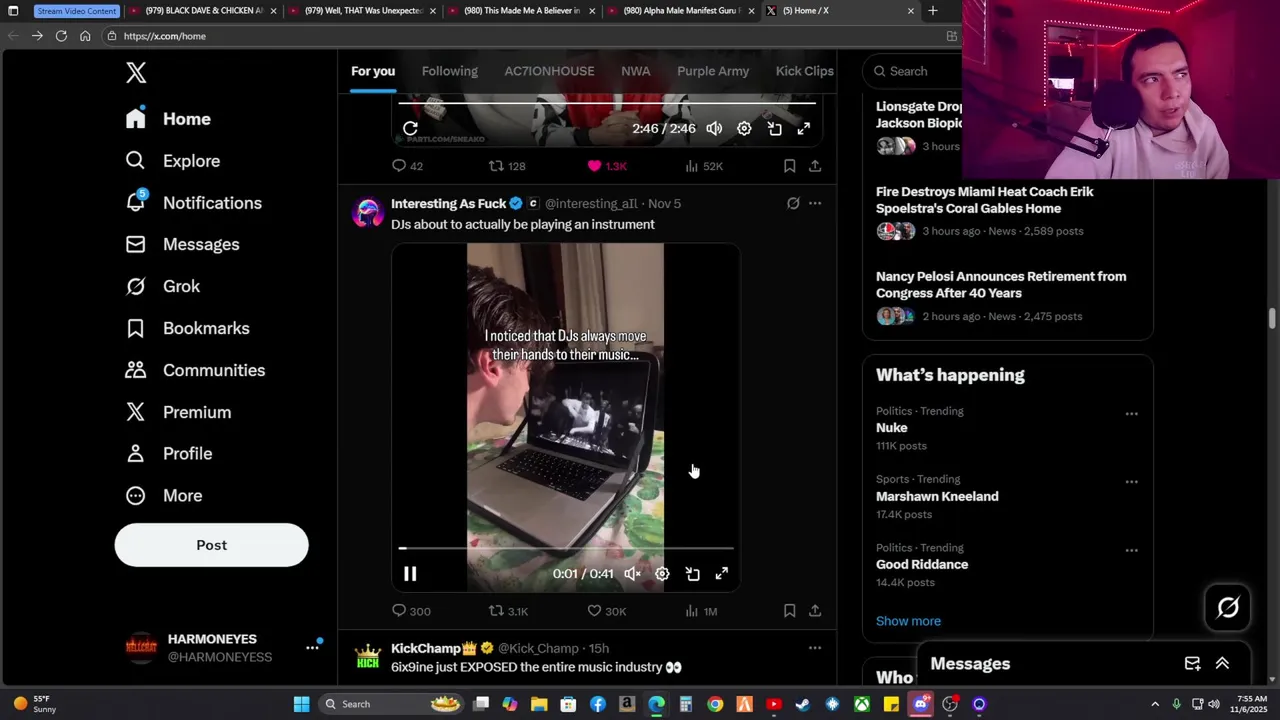The image size is (1280, 720).
Task: Click Show more under What's happening
Action: coord(908,621)
